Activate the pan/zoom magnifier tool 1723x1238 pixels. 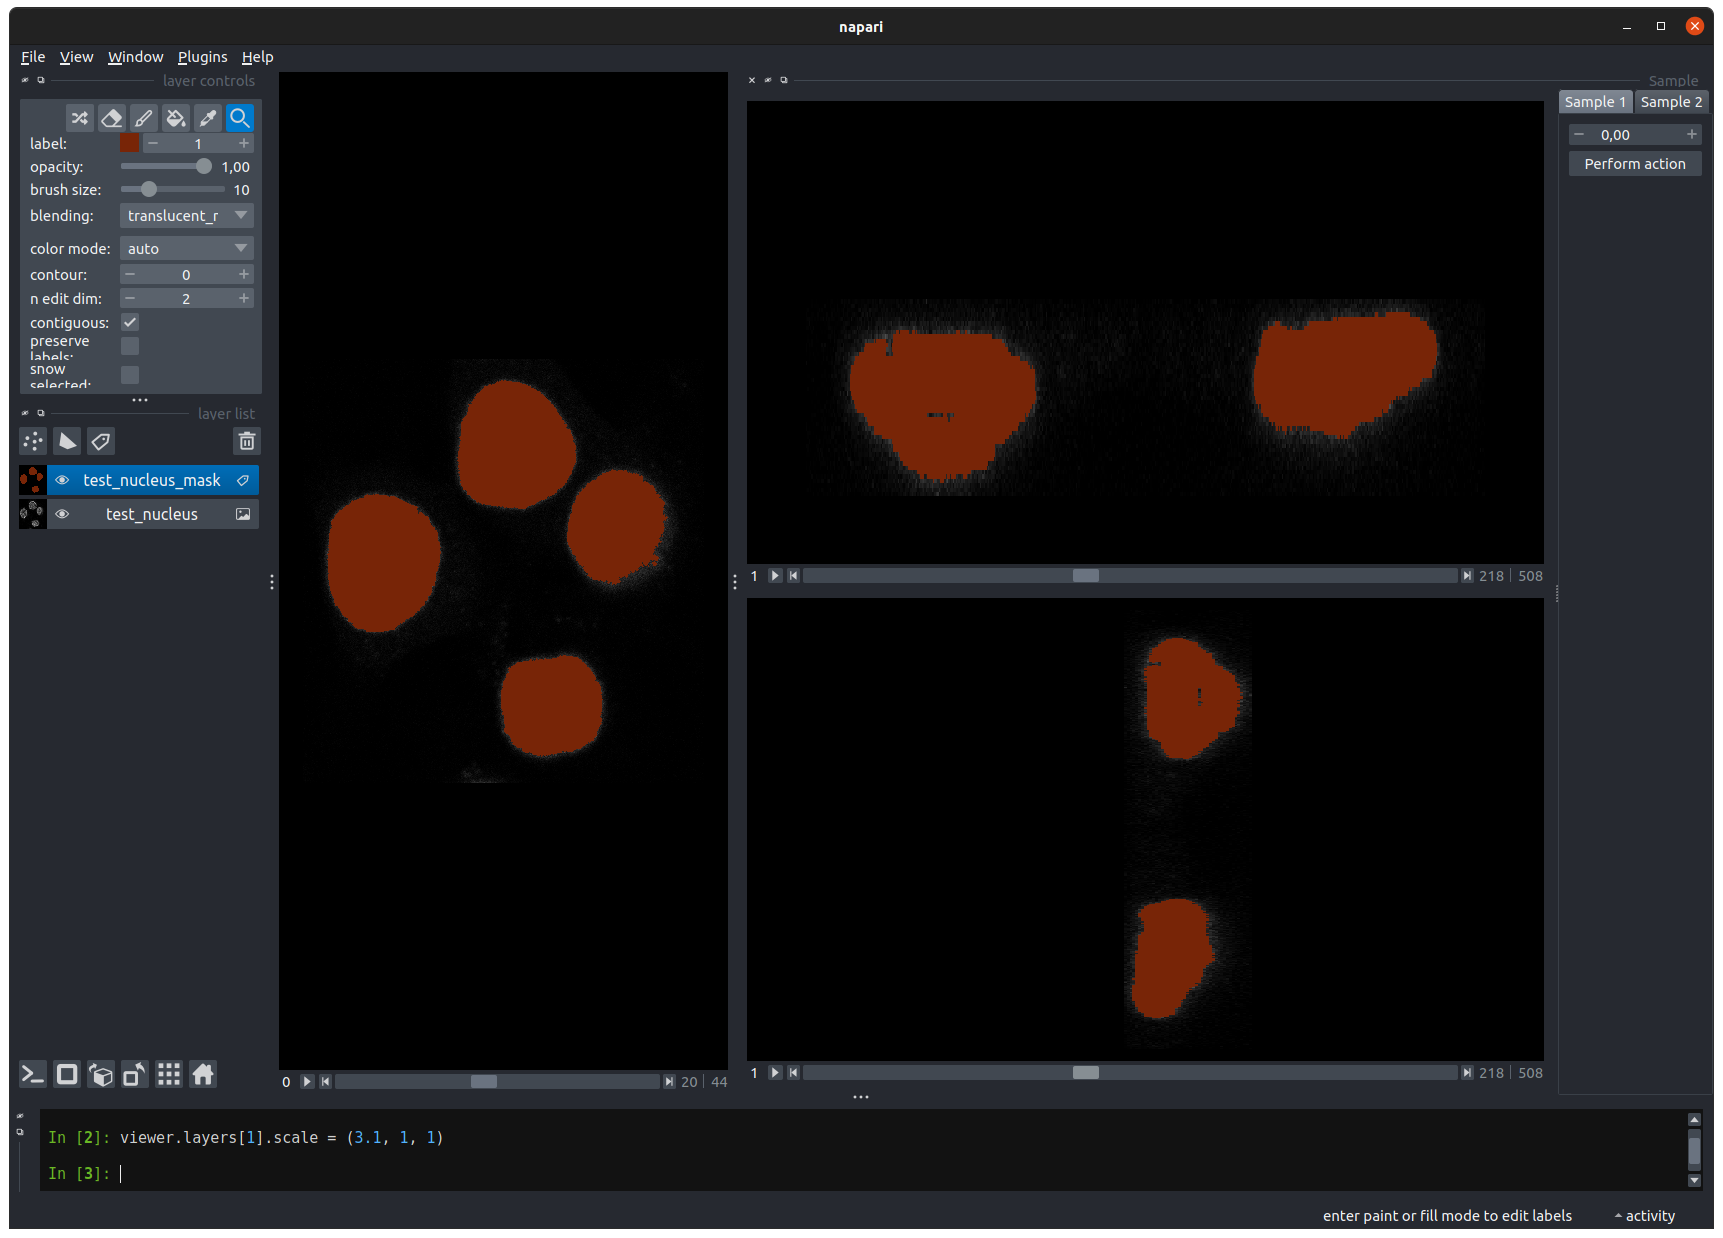pos(240,118)
